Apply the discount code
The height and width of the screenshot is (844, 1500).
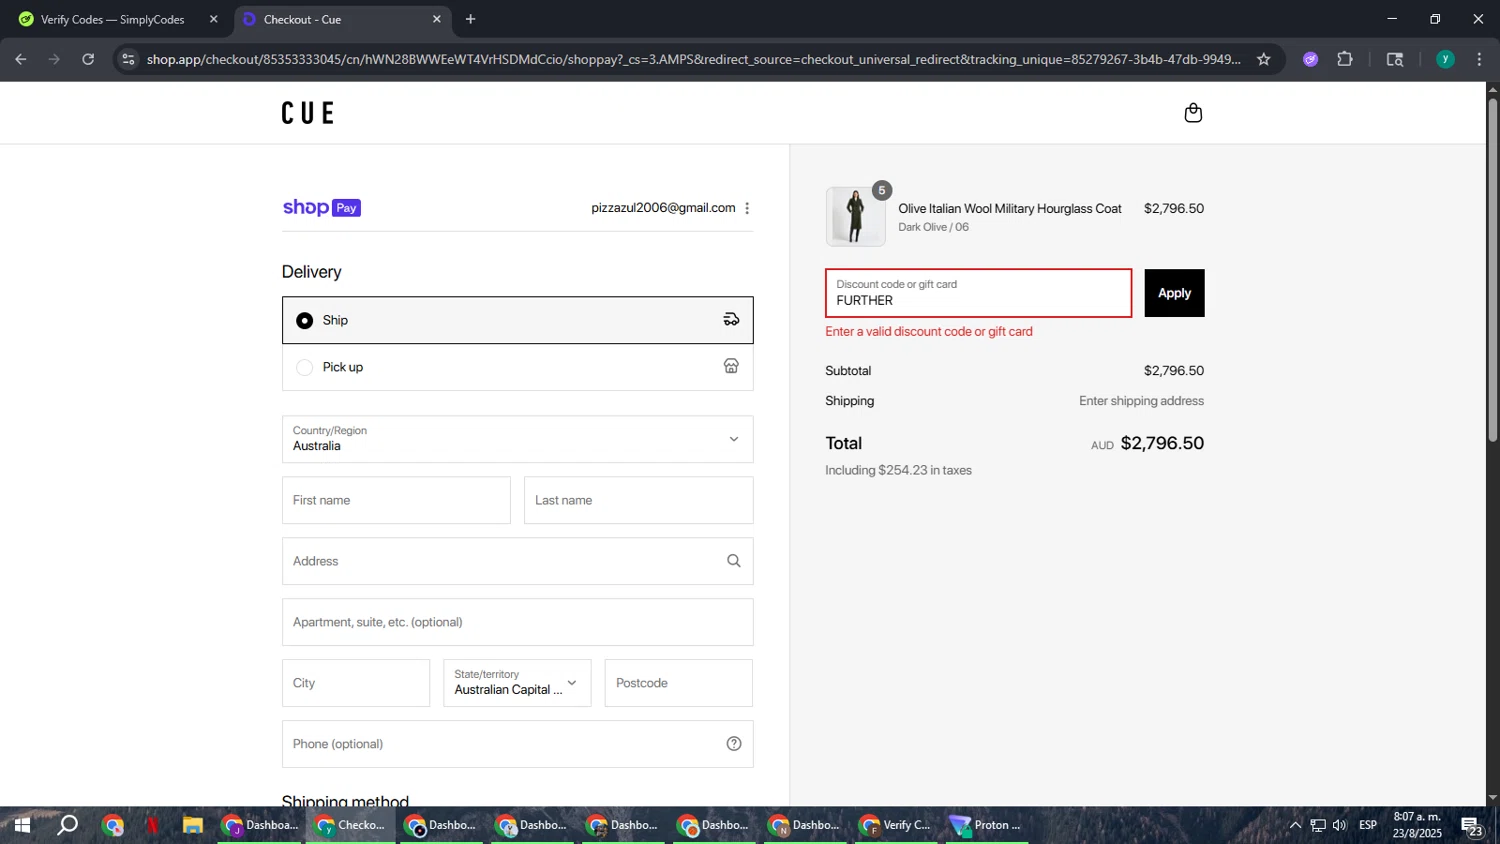click(1174, 293)
